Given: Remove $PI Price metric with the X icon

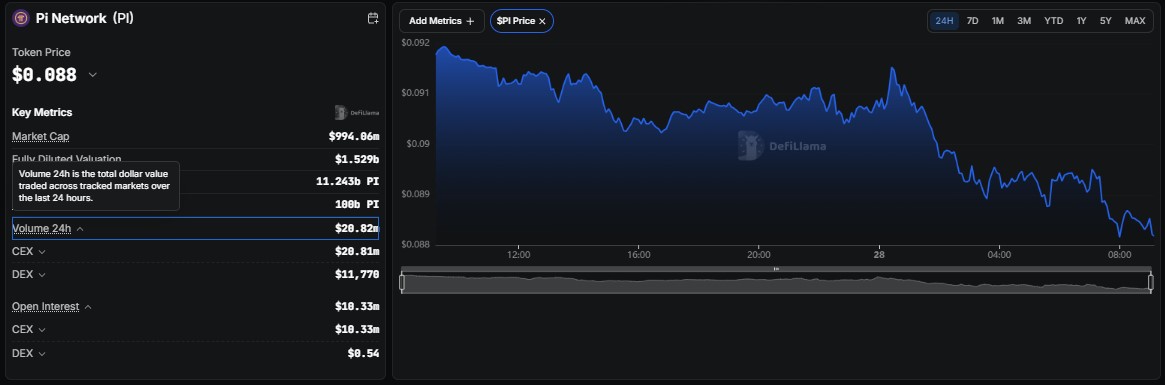Looking at the screenshot, I should coord(542,22).
